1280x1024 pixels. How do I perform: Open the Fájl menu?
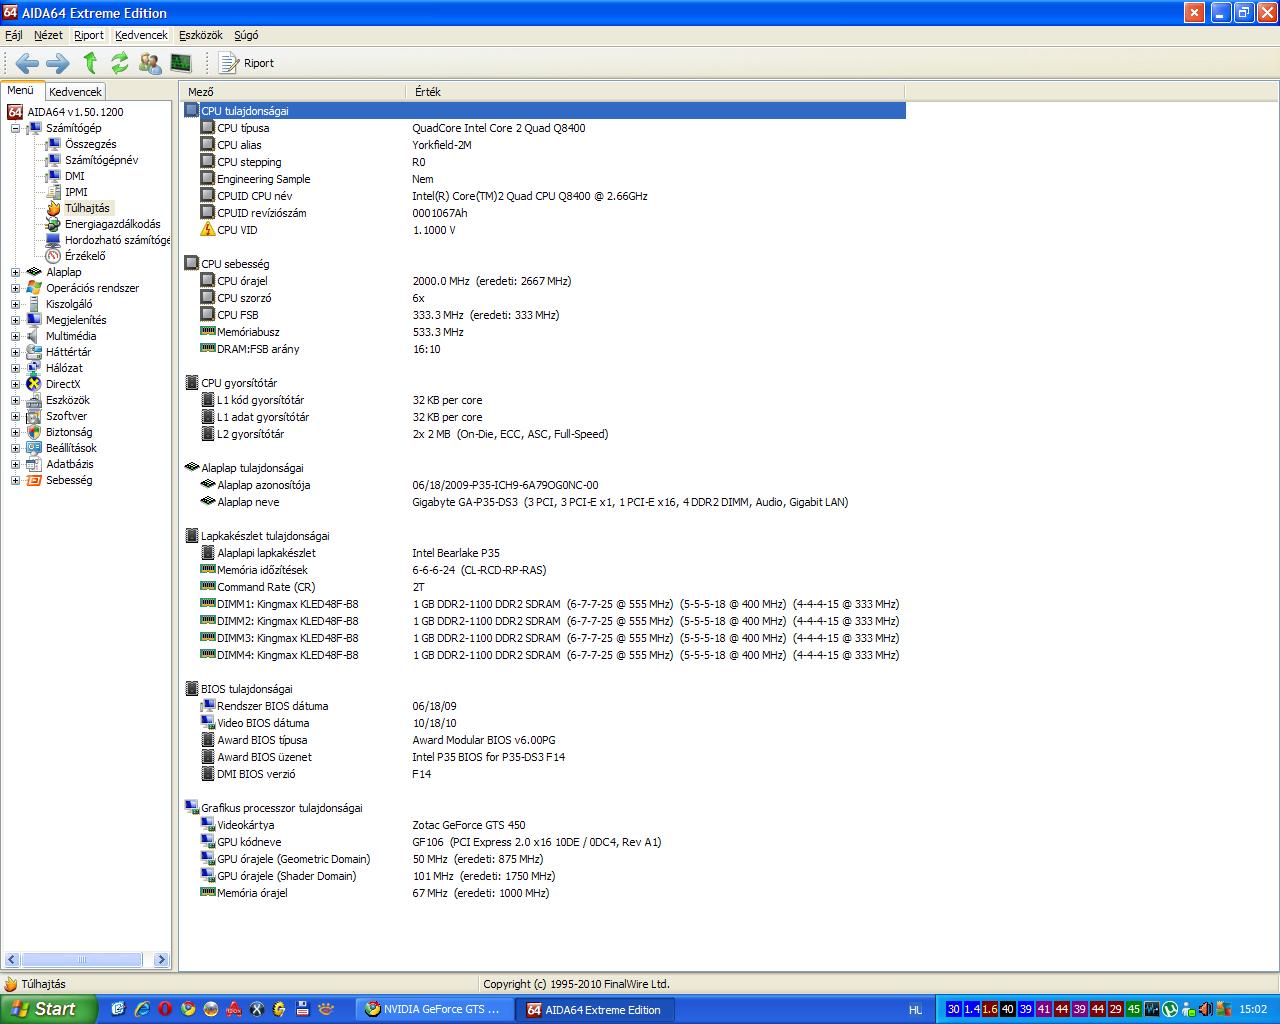pos(14,35)
